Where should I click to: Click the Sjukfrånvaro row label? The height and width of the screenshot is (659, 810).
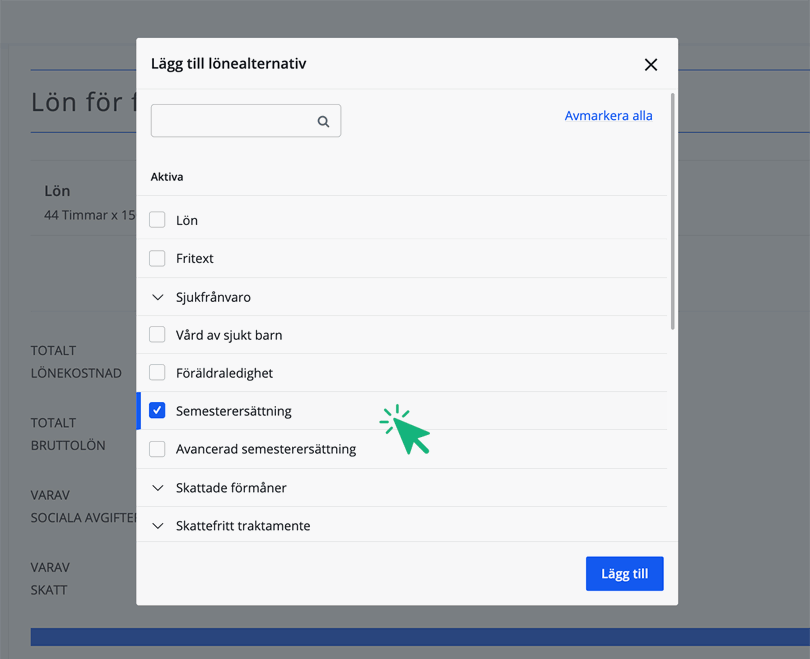pos(213,297)
